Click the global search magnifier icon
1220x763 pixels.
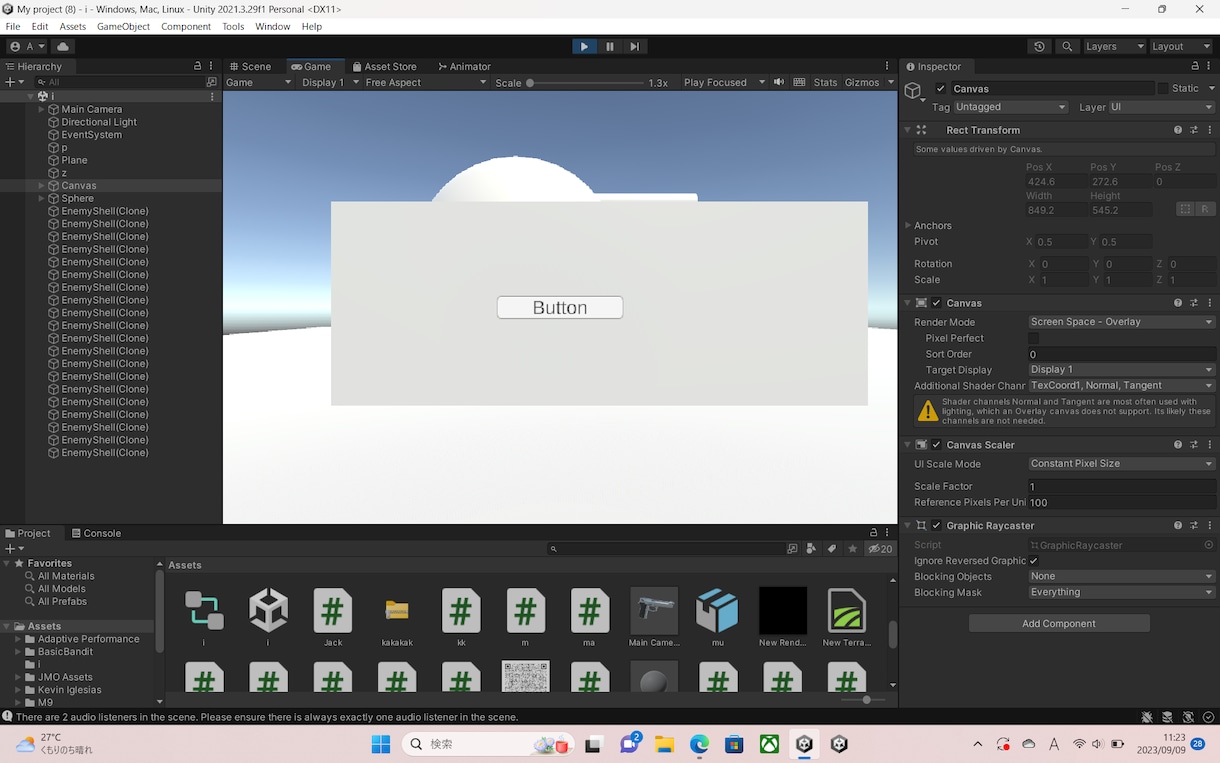(x=1067, y=46)
